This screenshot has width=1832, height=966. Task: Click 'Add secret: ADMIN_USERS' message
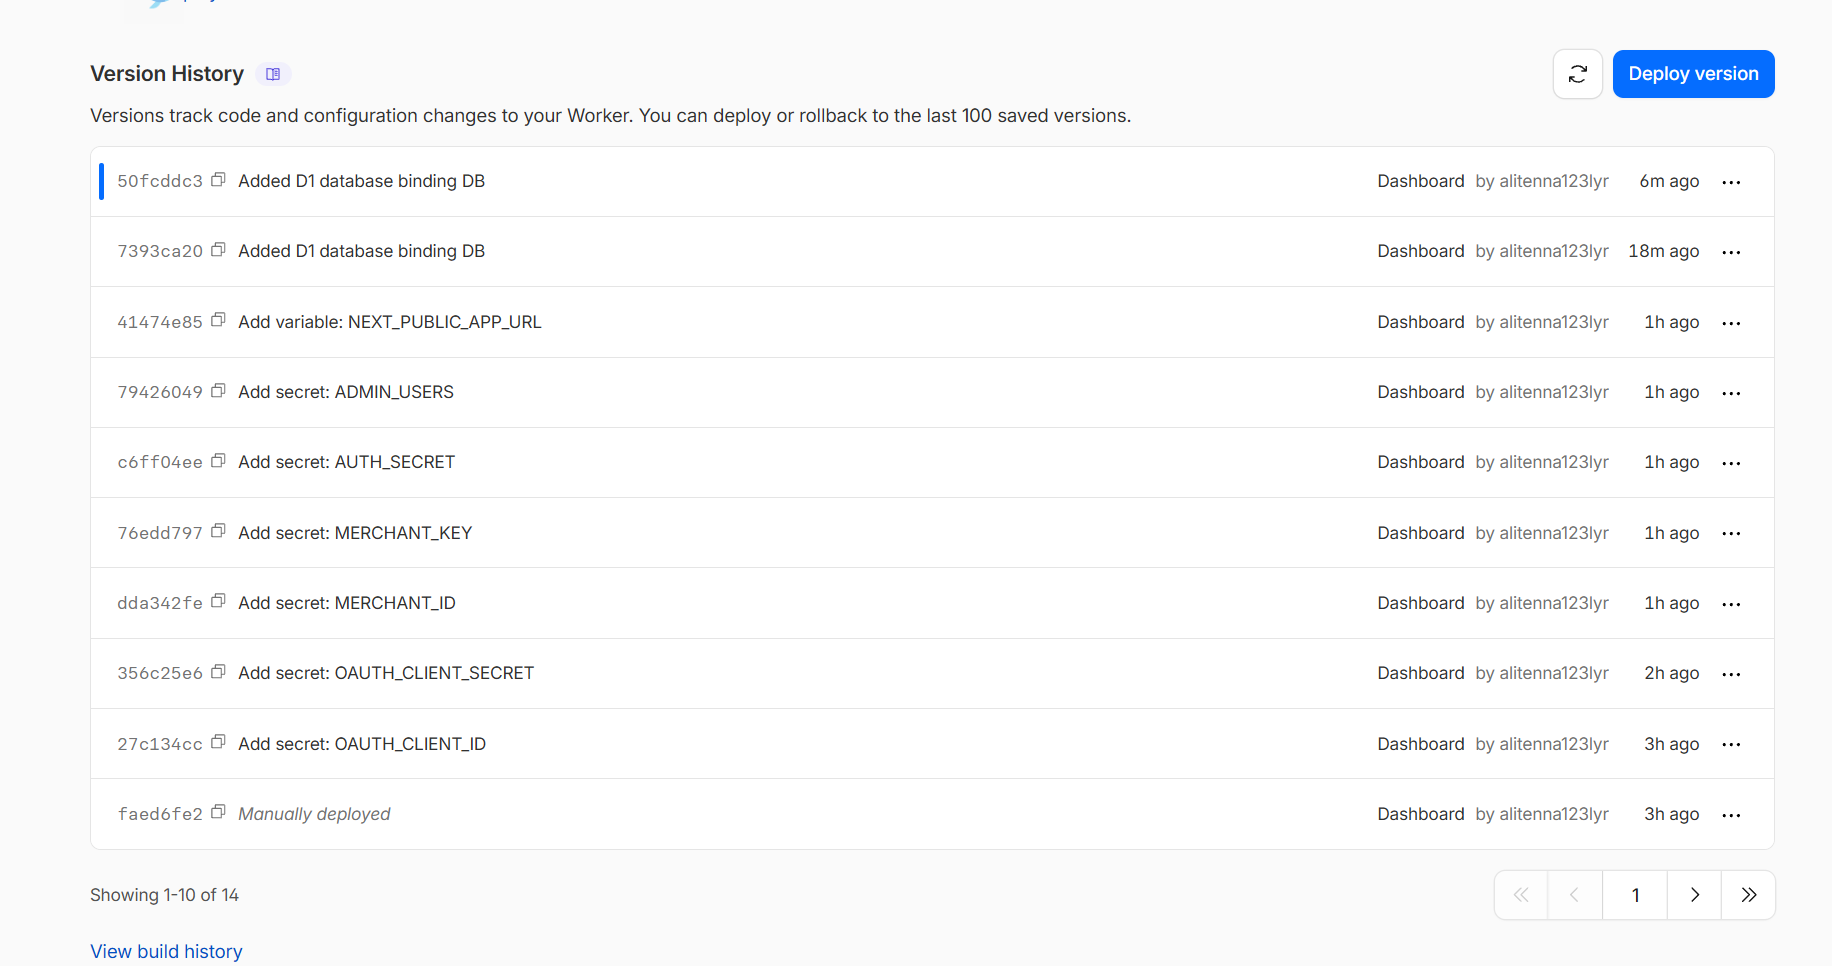(x=346, y=392)
